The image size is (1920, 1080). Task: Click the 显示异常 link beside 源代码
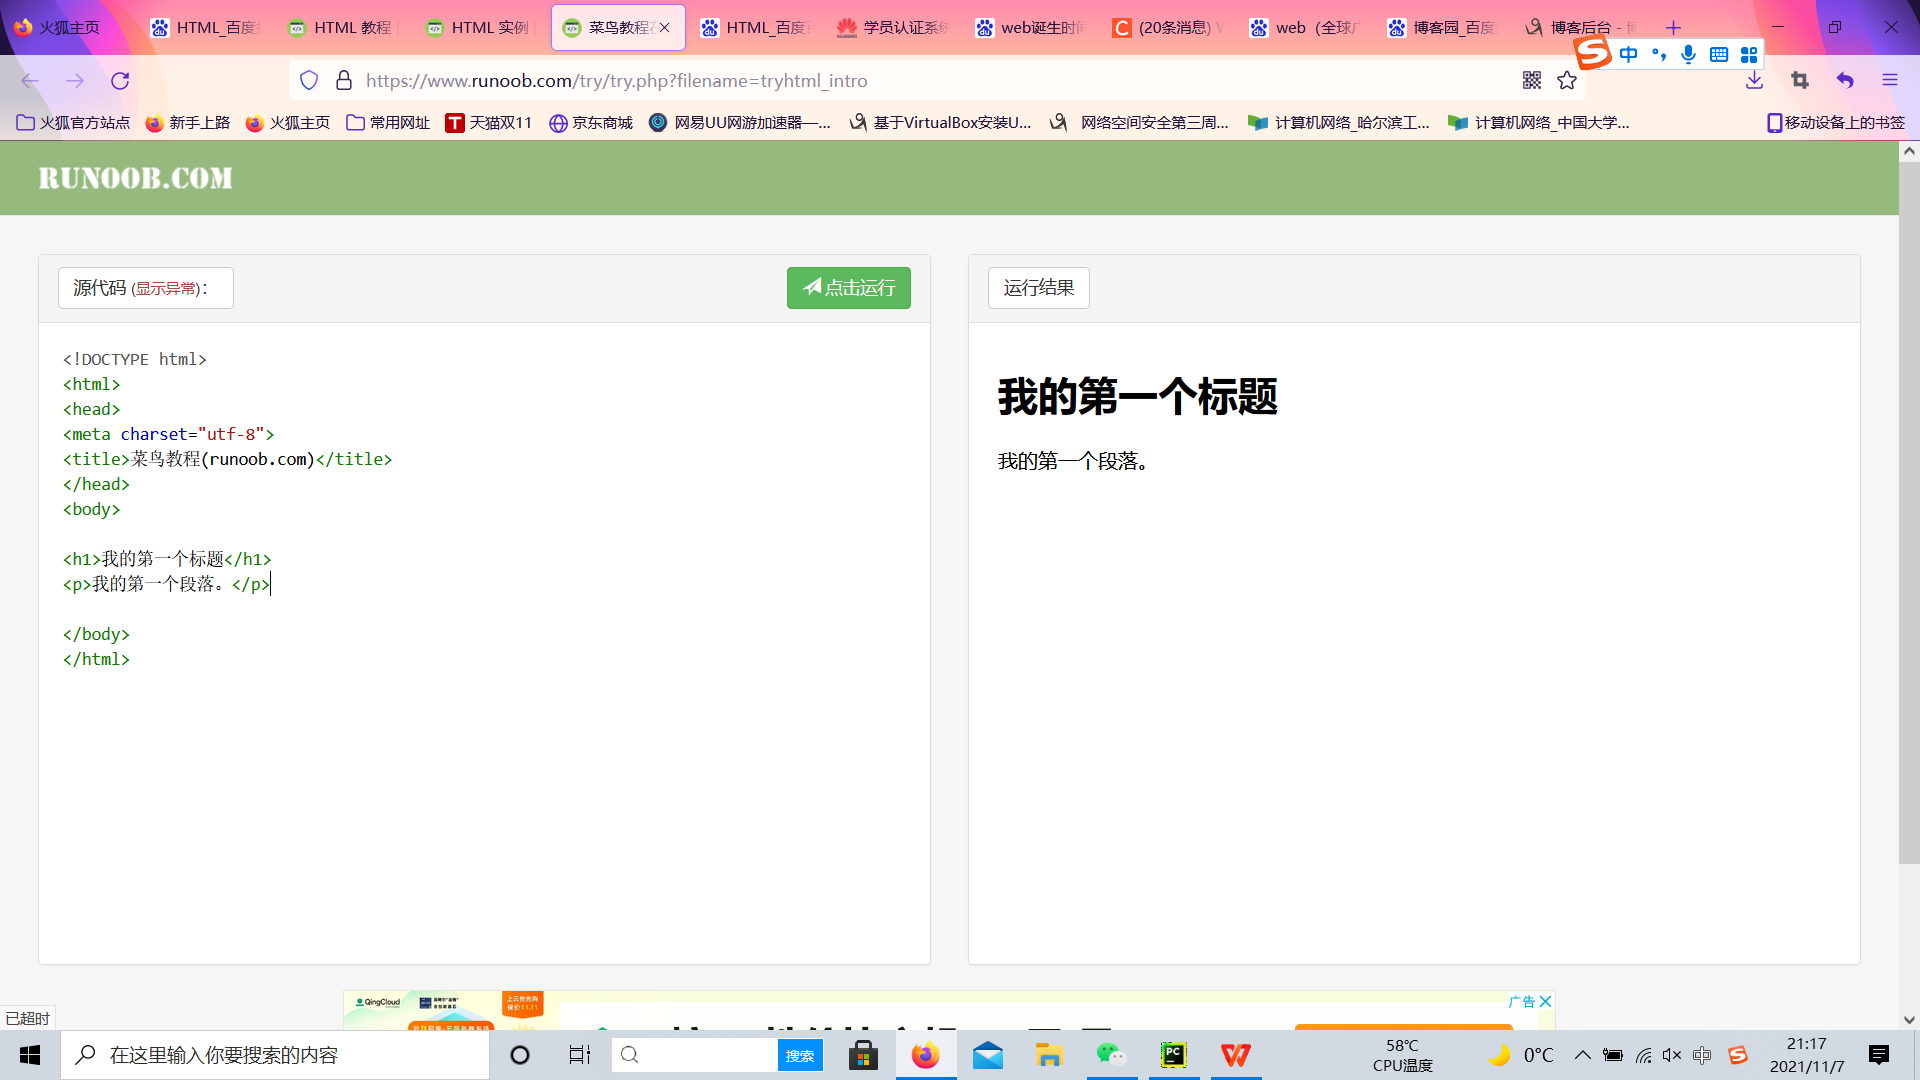click(166, 289)
